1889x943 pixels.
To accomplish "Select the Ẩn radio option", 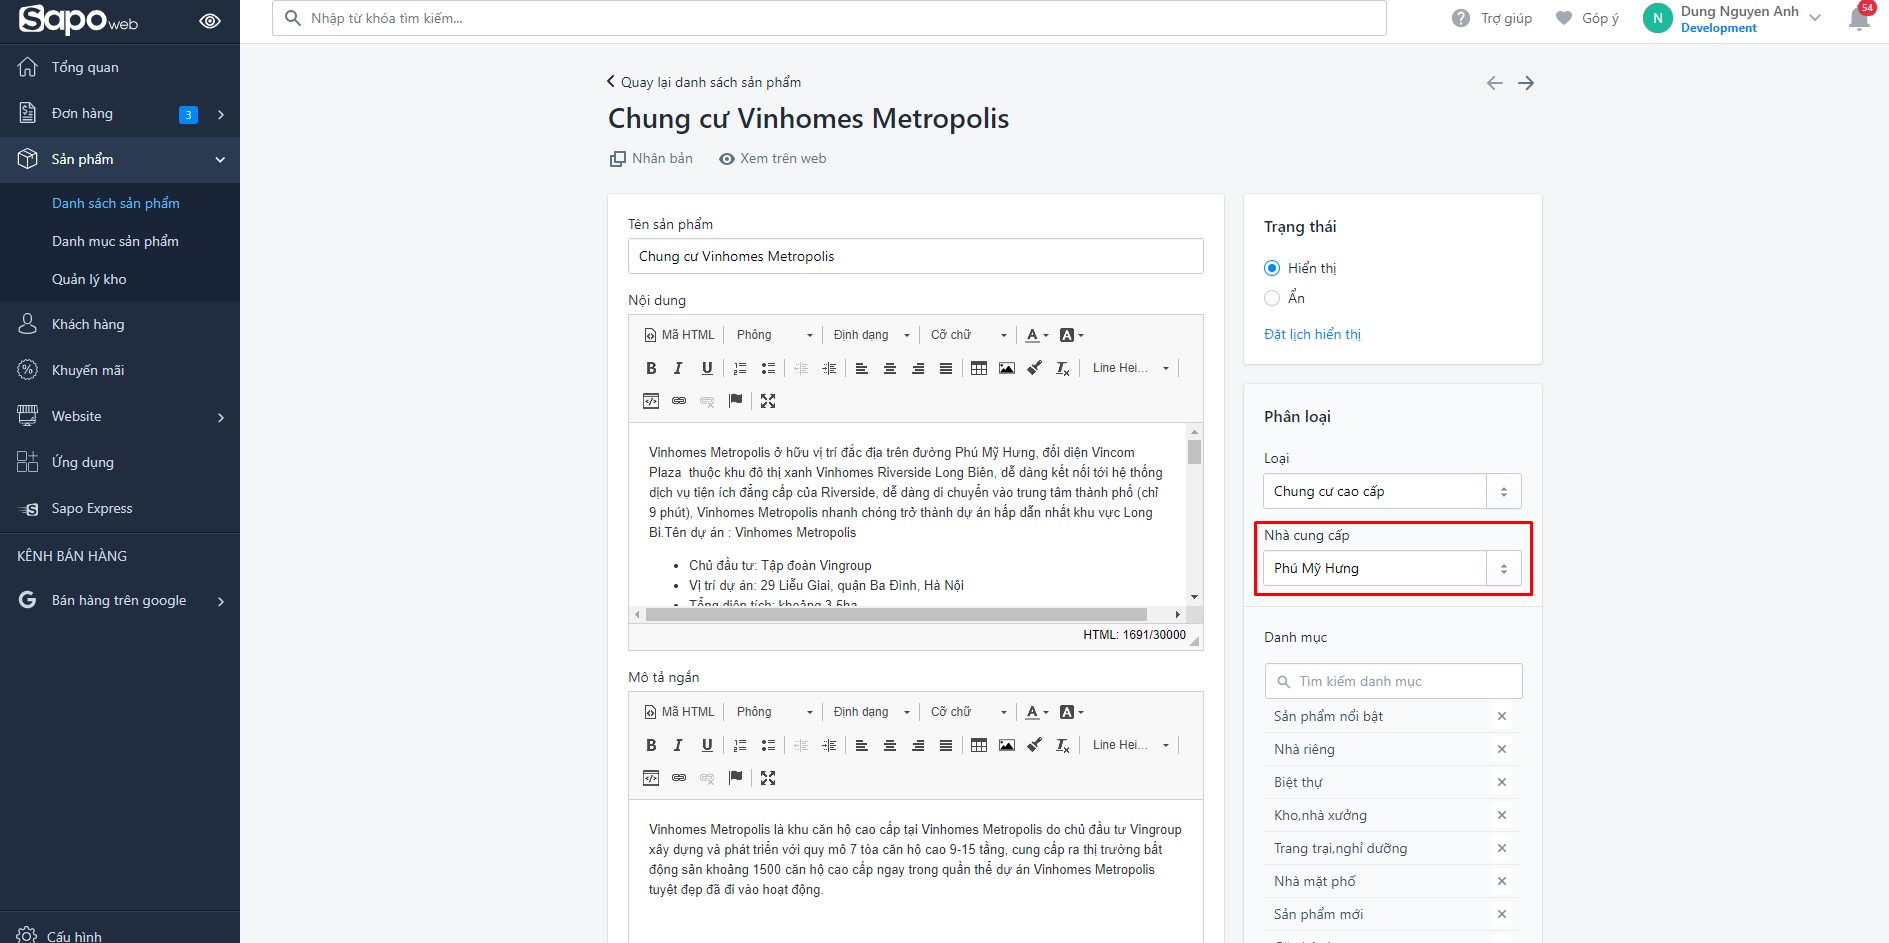I will point(1272,298).
